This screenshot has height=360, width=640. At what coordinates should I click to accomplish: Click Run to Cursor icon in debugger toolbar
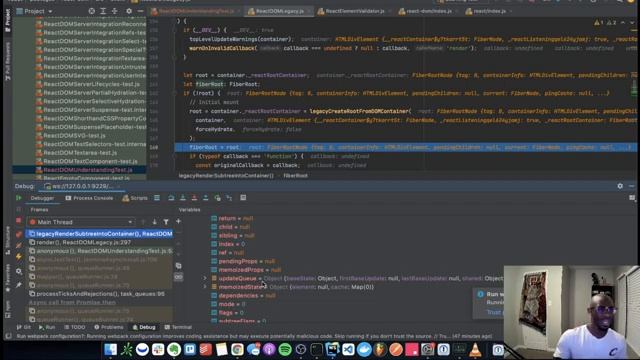(229, 198)
